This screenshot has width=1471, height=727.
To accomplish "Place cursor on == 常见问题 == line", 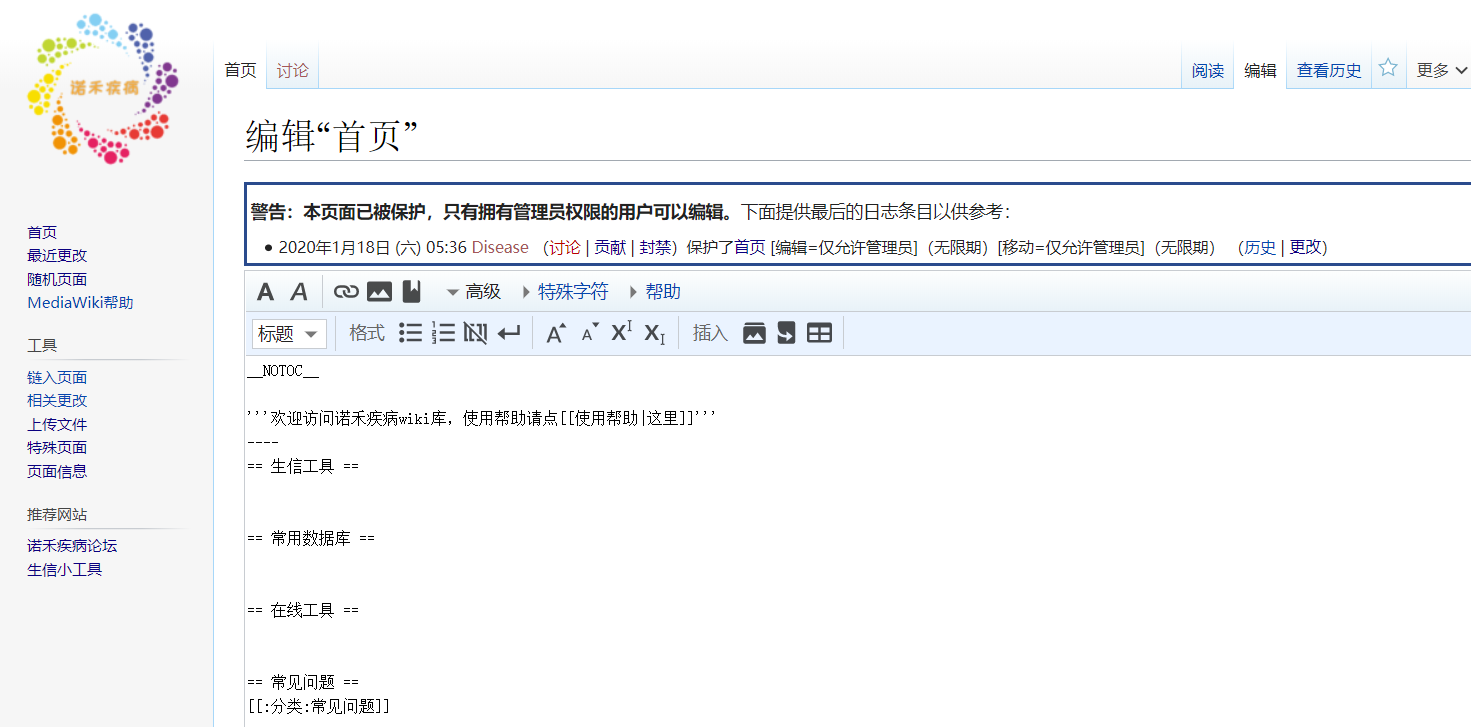I will (x=303, y=682).
